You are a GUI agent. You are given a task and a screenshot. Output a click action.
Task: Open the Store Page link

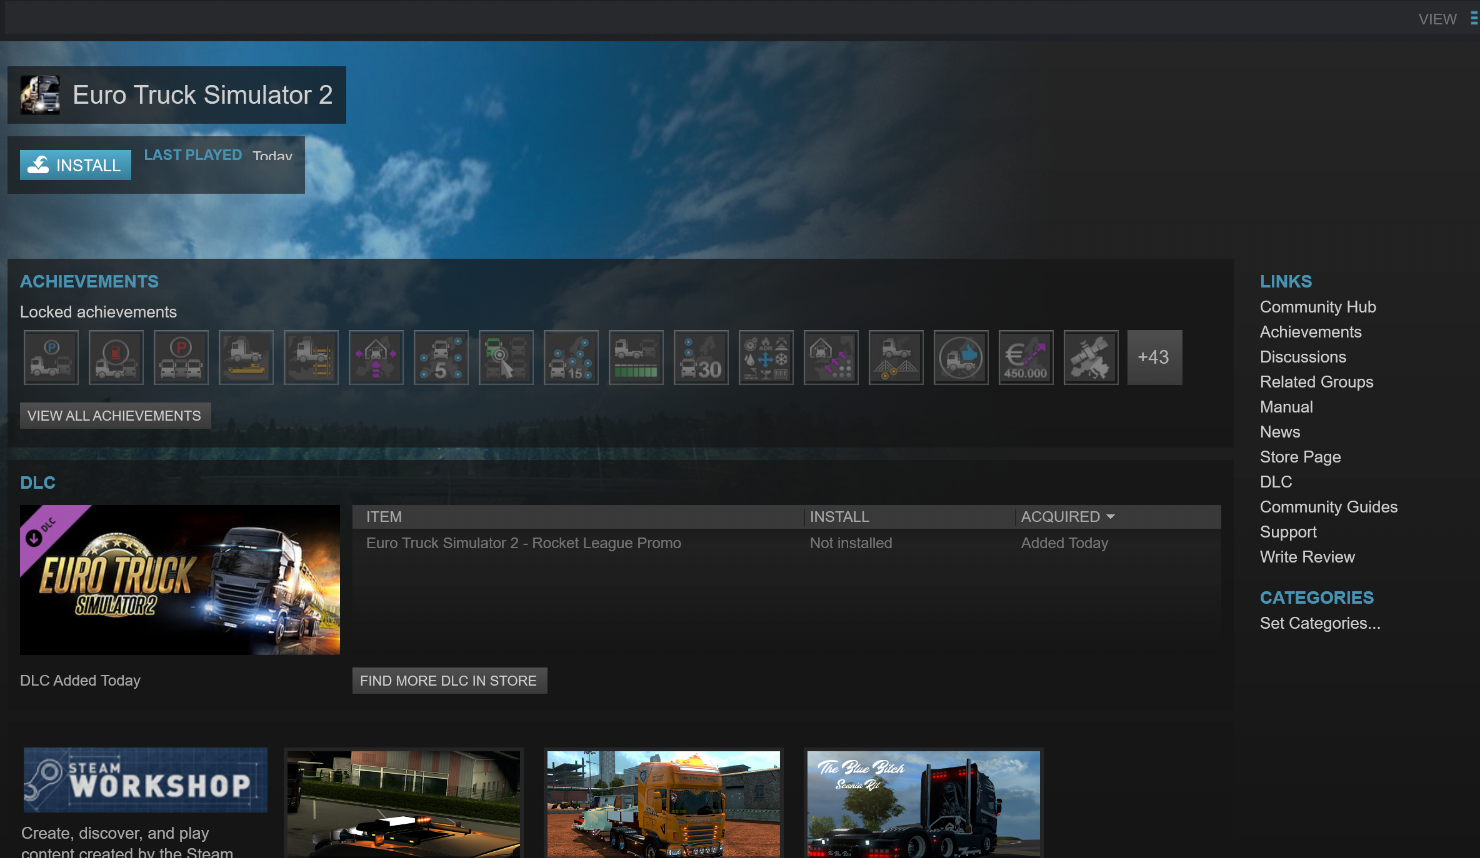[x=1301, y=457]
